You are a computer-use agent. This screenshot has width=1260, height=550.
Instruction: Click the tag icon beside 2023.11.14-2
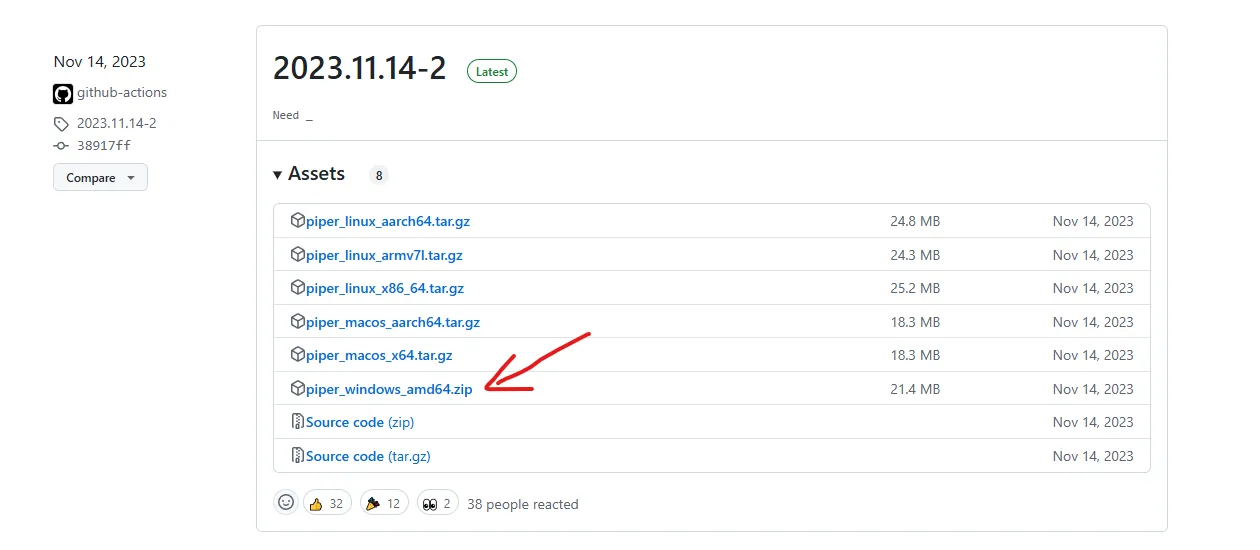pyautogui.click(x=62, y=124)
